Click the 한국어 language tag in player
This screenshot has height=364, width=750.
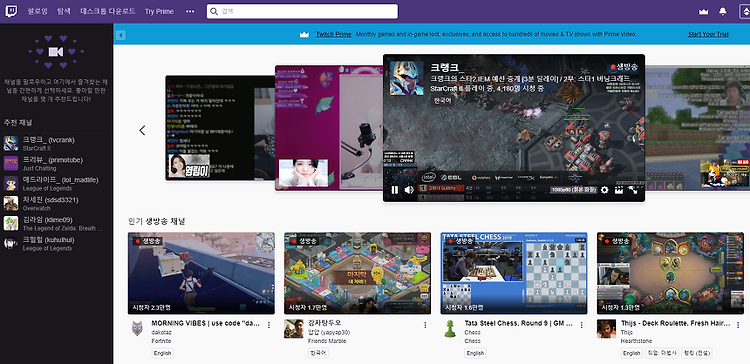[443, 101]
